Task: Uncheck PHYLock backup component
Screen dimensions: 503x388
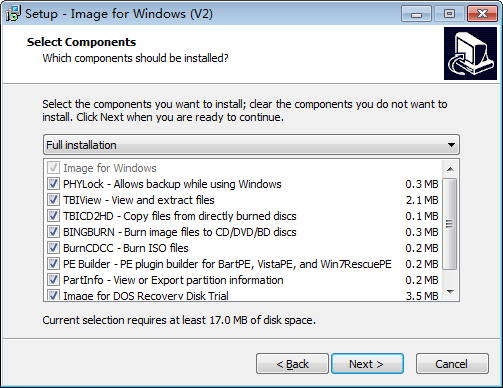Action: coord(53,184)
